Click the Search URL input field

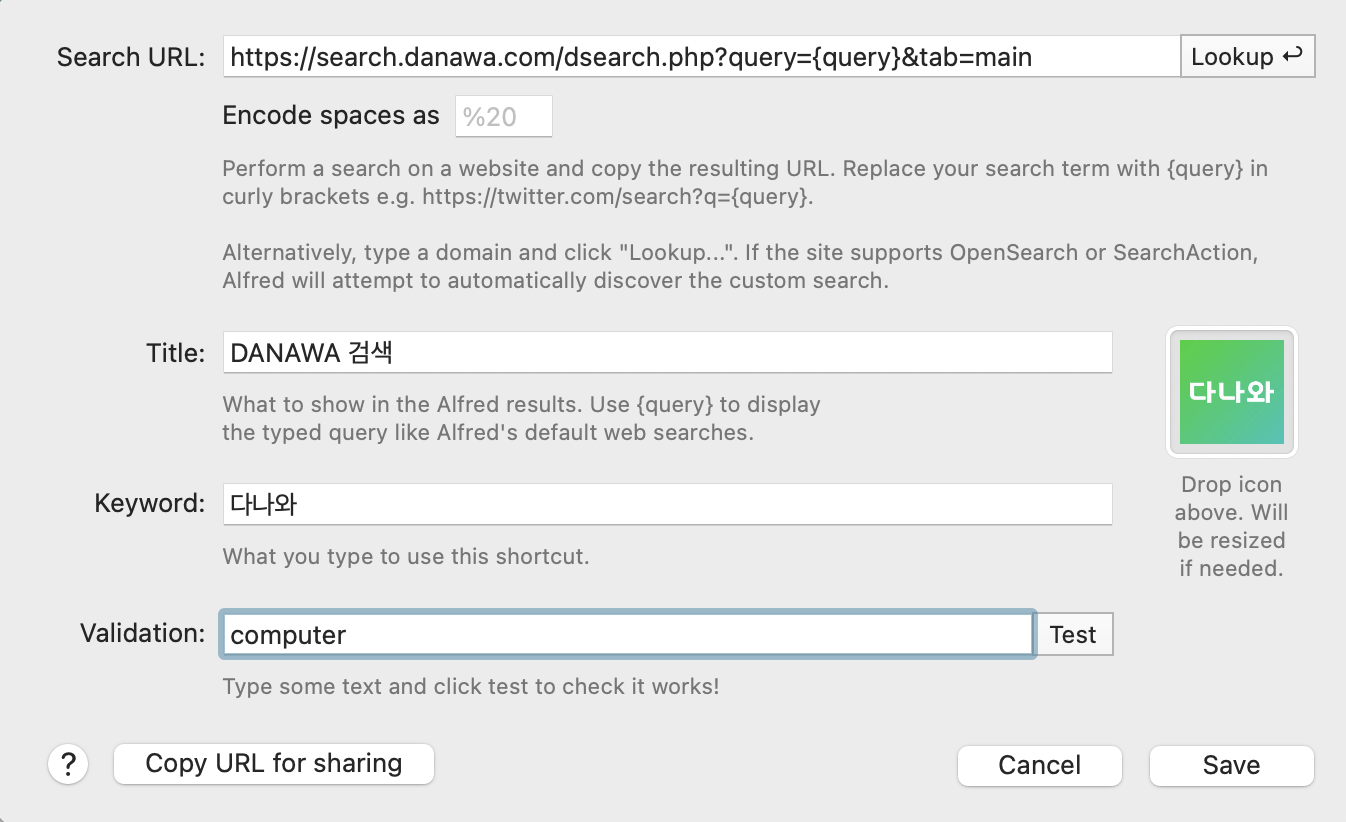click(x=701, y=57)
